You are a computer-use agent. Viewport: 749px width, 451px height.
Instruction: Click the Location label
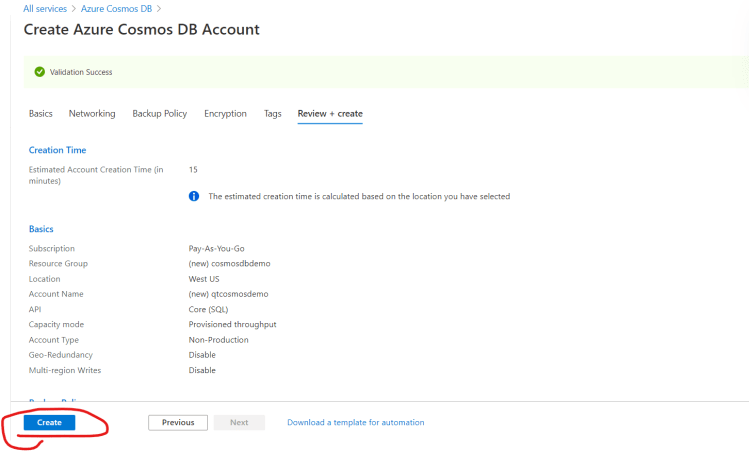[x=44, y=279]
